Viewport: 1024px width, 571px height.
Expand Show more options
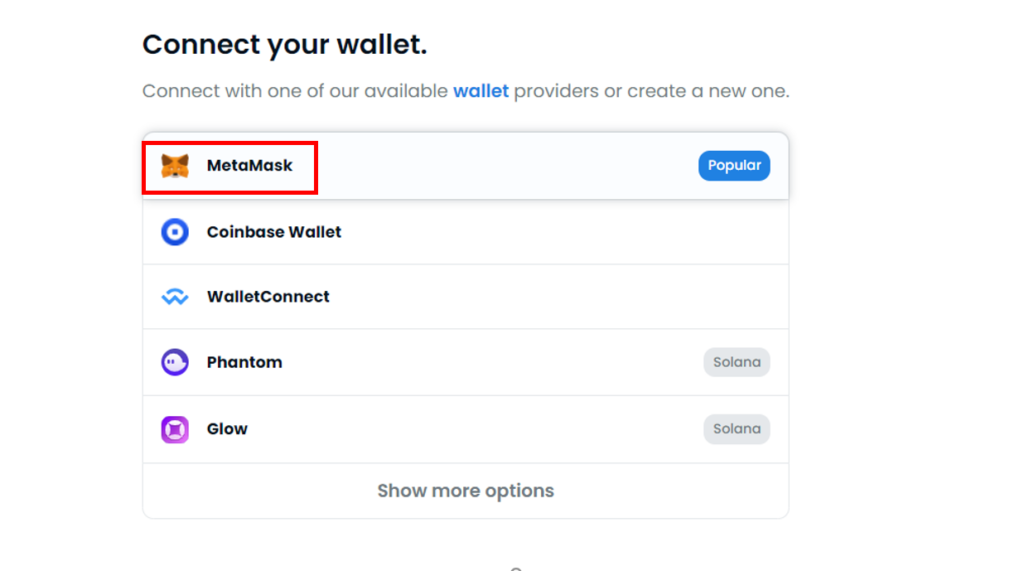465,491
